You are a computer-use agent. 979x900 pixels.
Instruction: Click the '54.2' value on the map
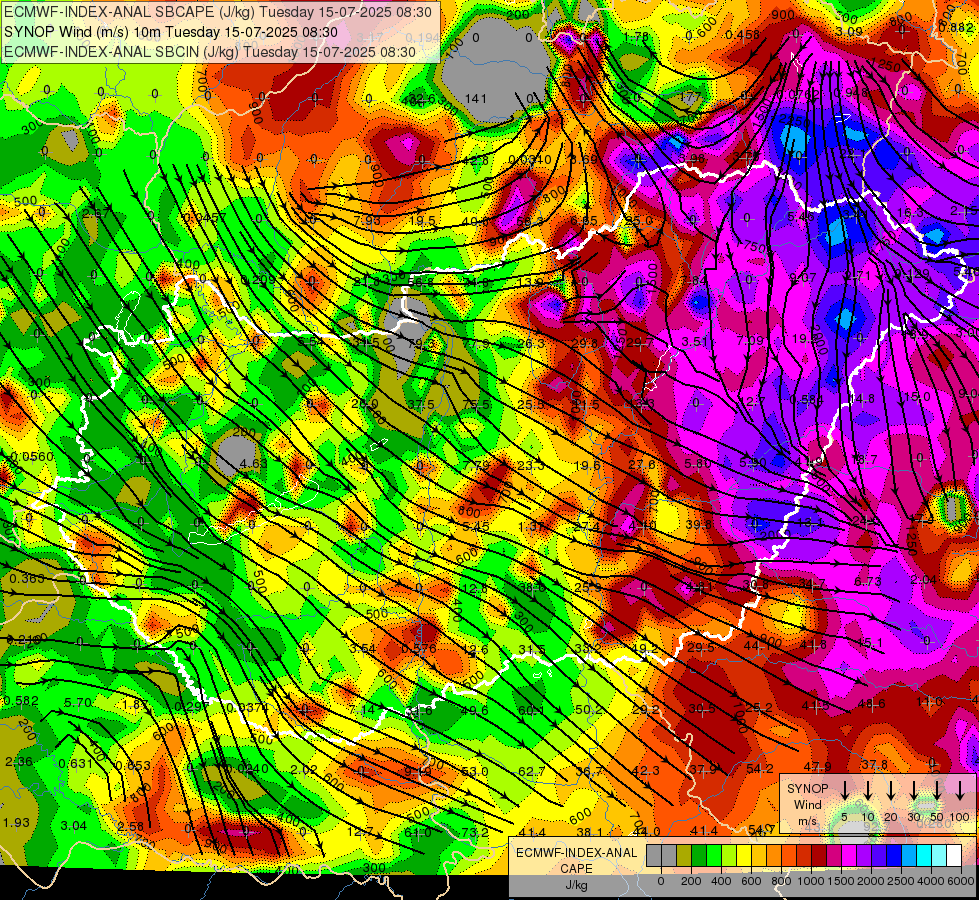click(760, 769)
